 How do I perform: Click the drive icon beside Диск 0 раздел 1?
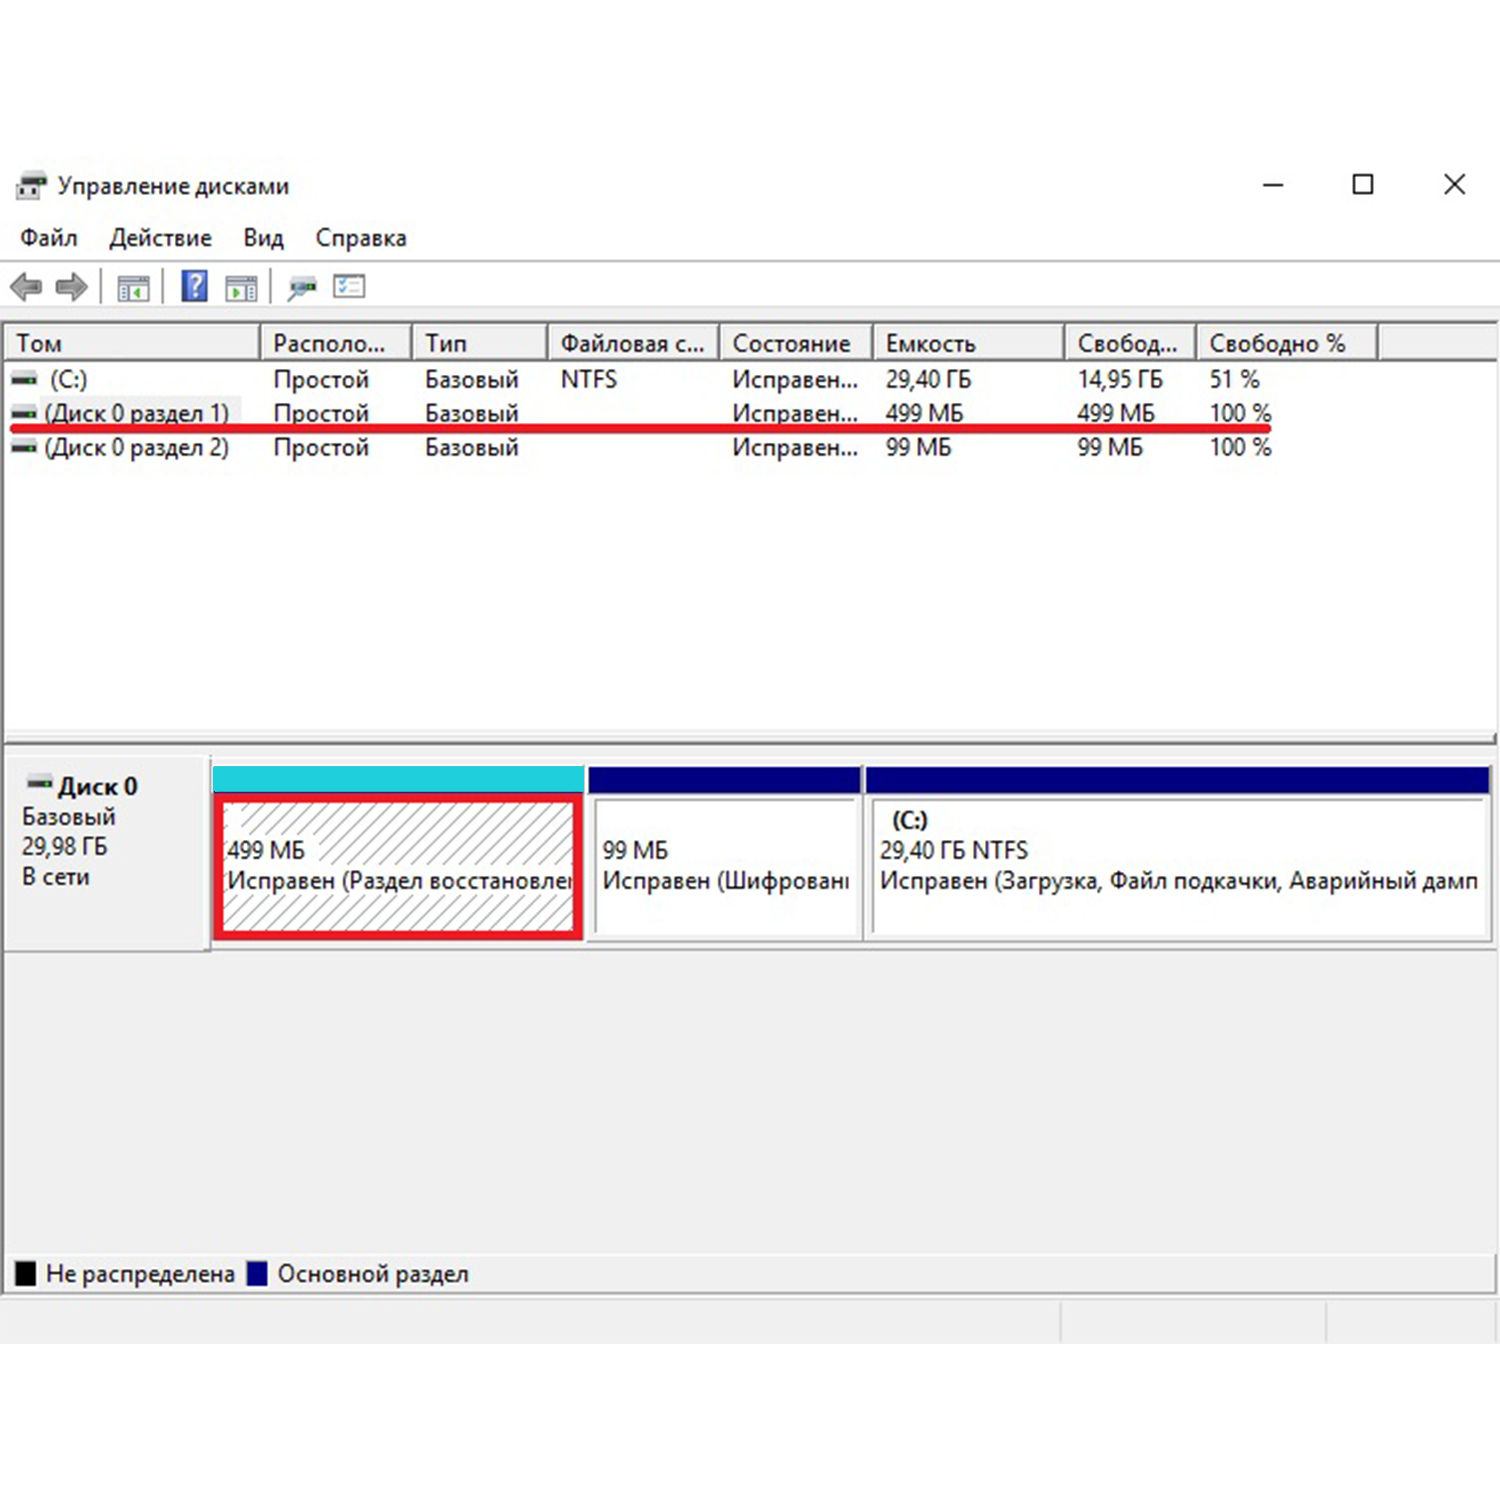pos(25,413)
